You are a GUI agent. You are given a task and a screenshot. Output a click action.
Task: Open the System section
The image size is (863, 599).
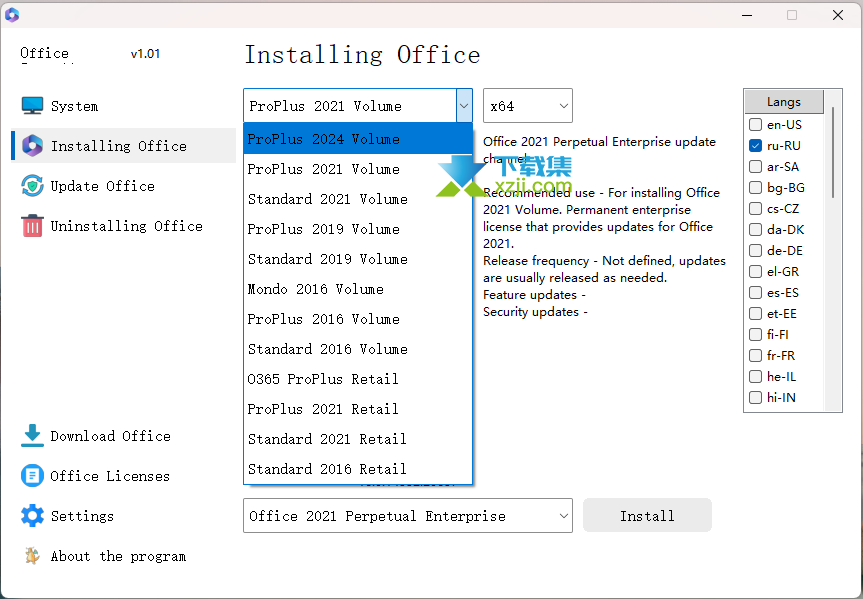[x=74, y=106]
